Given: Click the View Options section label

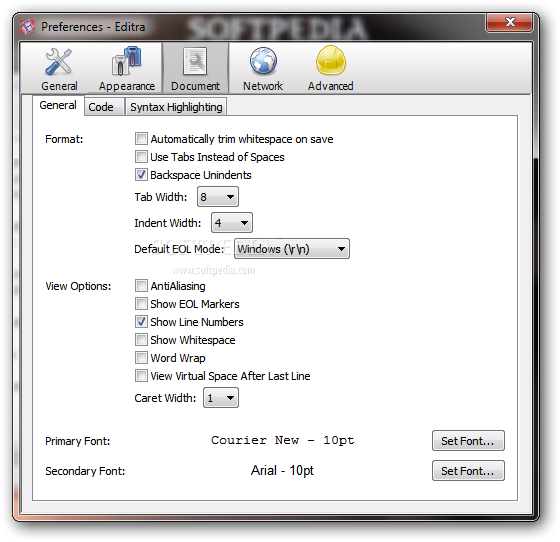Looking at the screenshot, I should point(78,286).
